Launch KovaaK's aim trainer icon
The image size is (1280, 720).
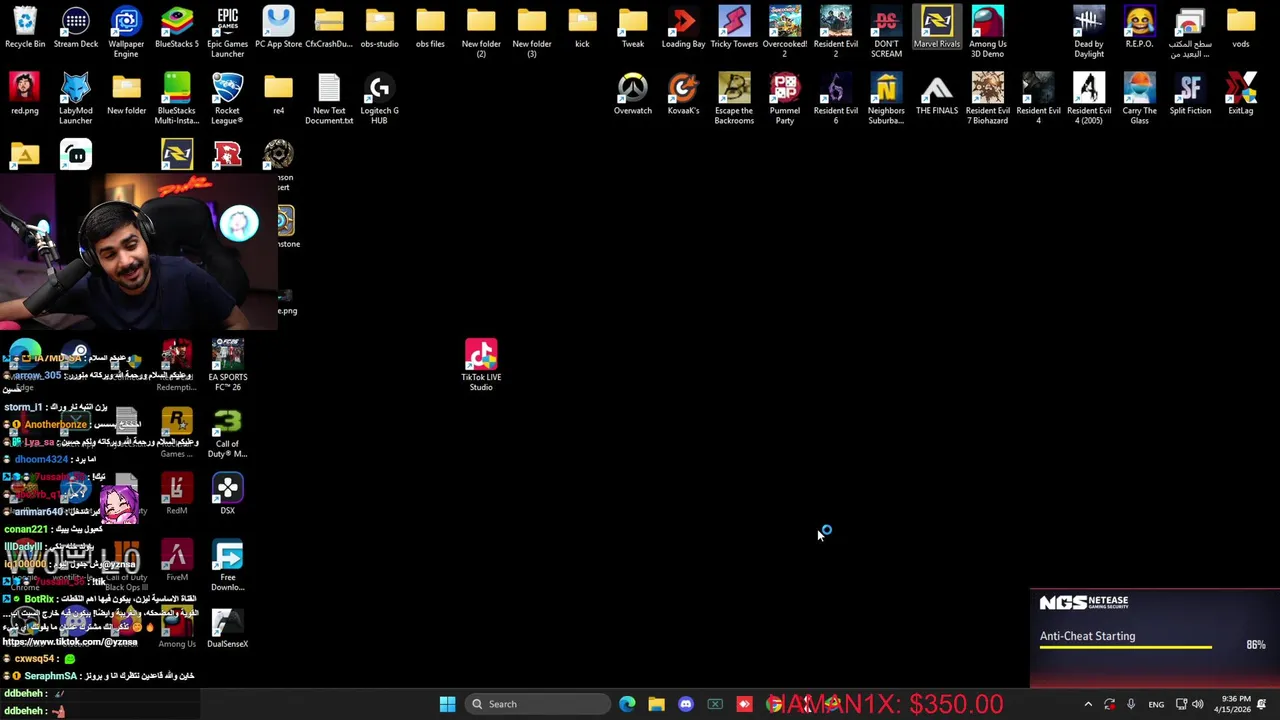point(683,94)
